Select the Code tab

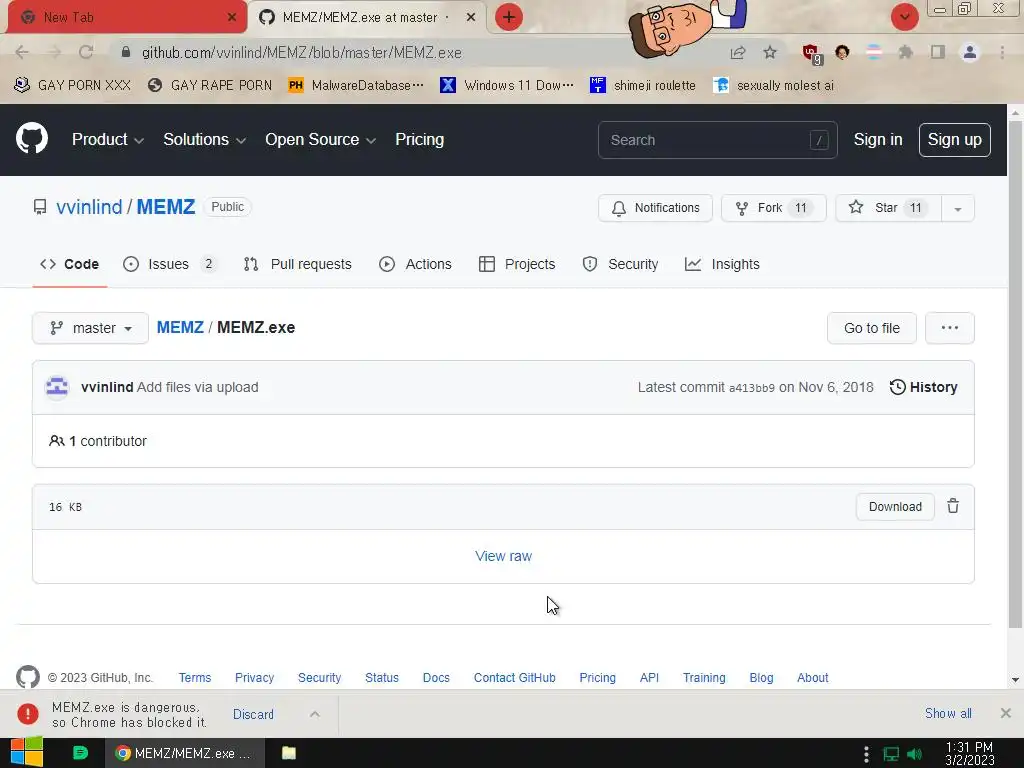tap(69, 264)
